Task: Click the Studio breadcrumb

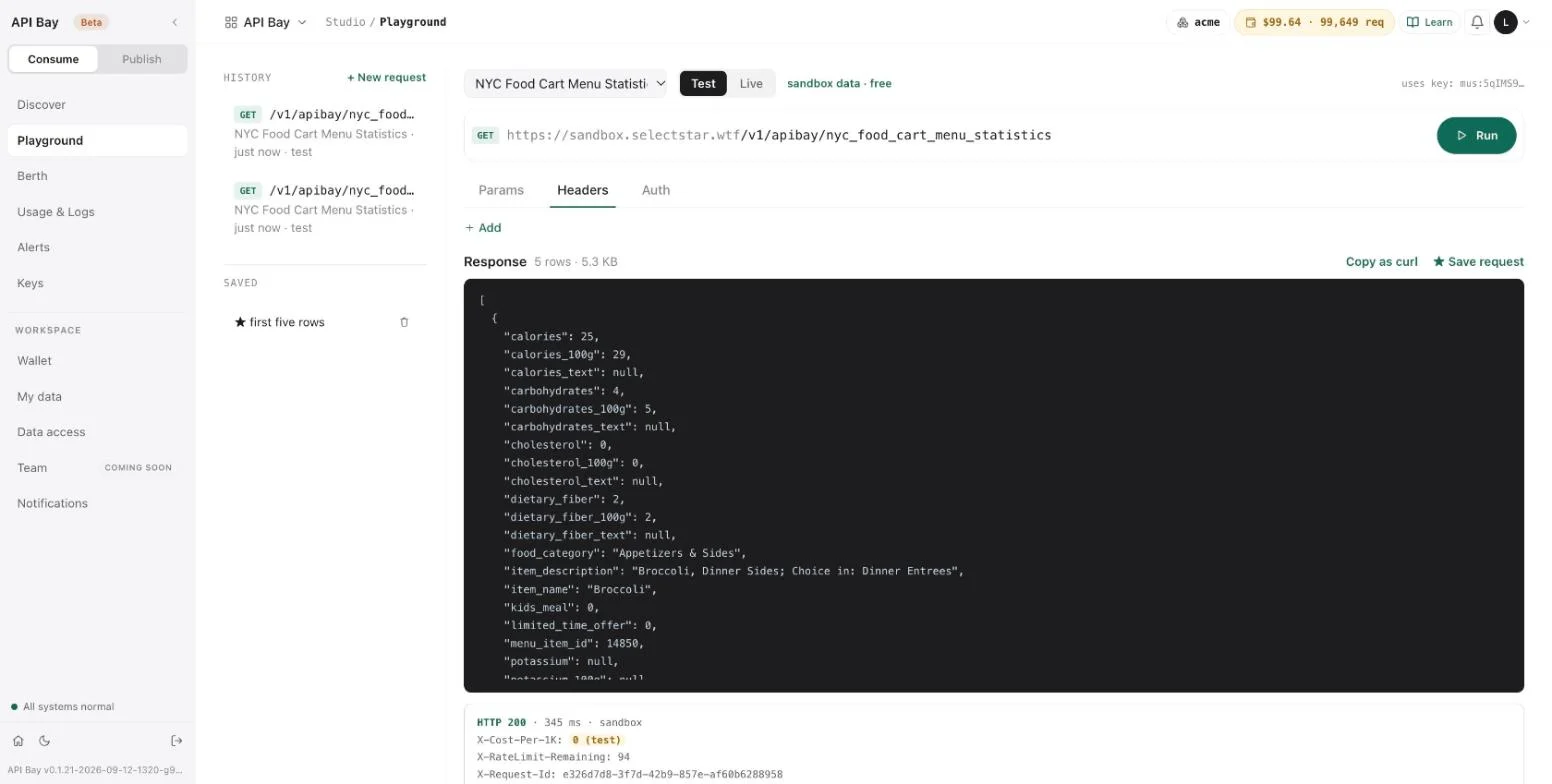Action: (x=345, y=22)
